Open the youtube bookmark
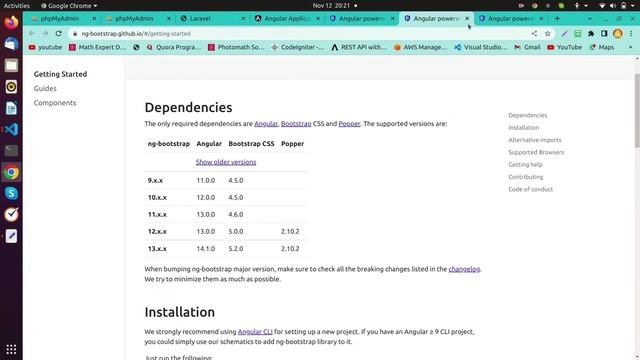640x360 pixels. point(45,47)
